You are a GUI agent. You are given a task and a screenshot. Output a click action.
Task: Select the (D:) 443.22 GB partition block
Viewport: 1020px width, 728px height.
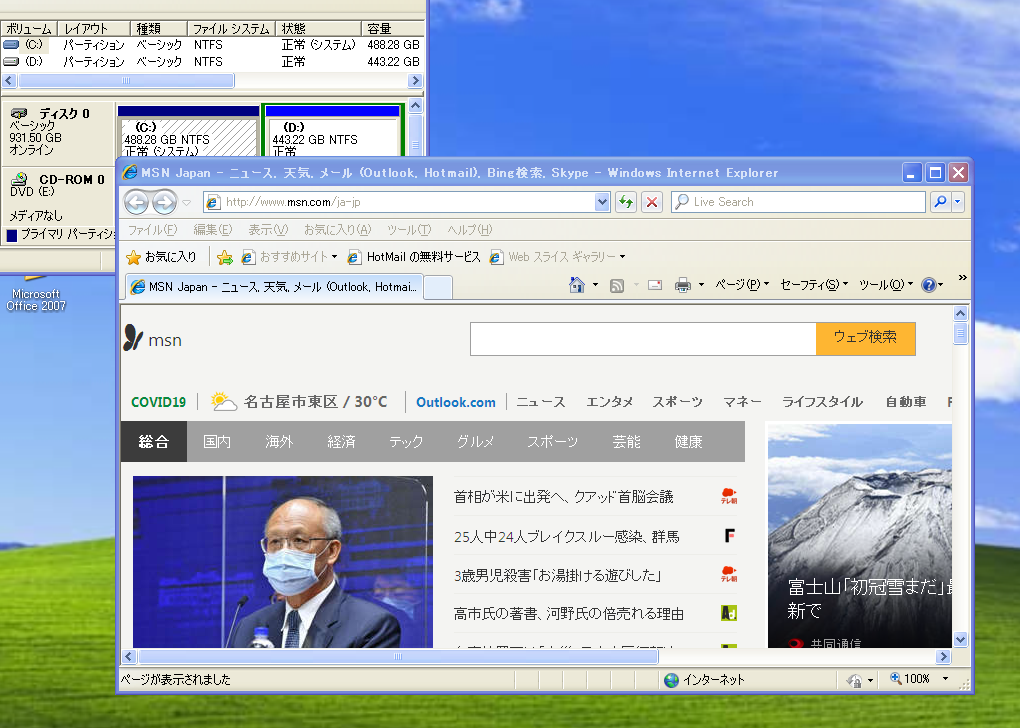[332, 131]
